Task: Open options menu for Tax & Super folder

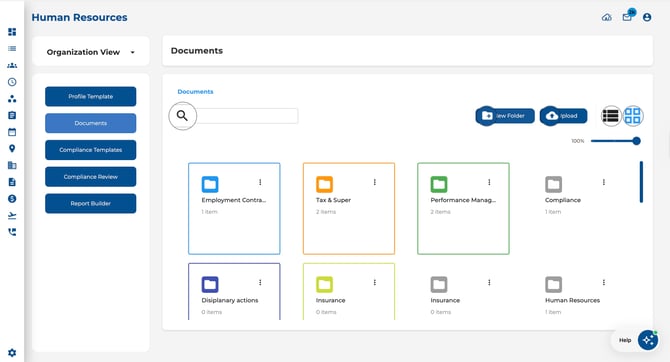Action: point(375,182)
